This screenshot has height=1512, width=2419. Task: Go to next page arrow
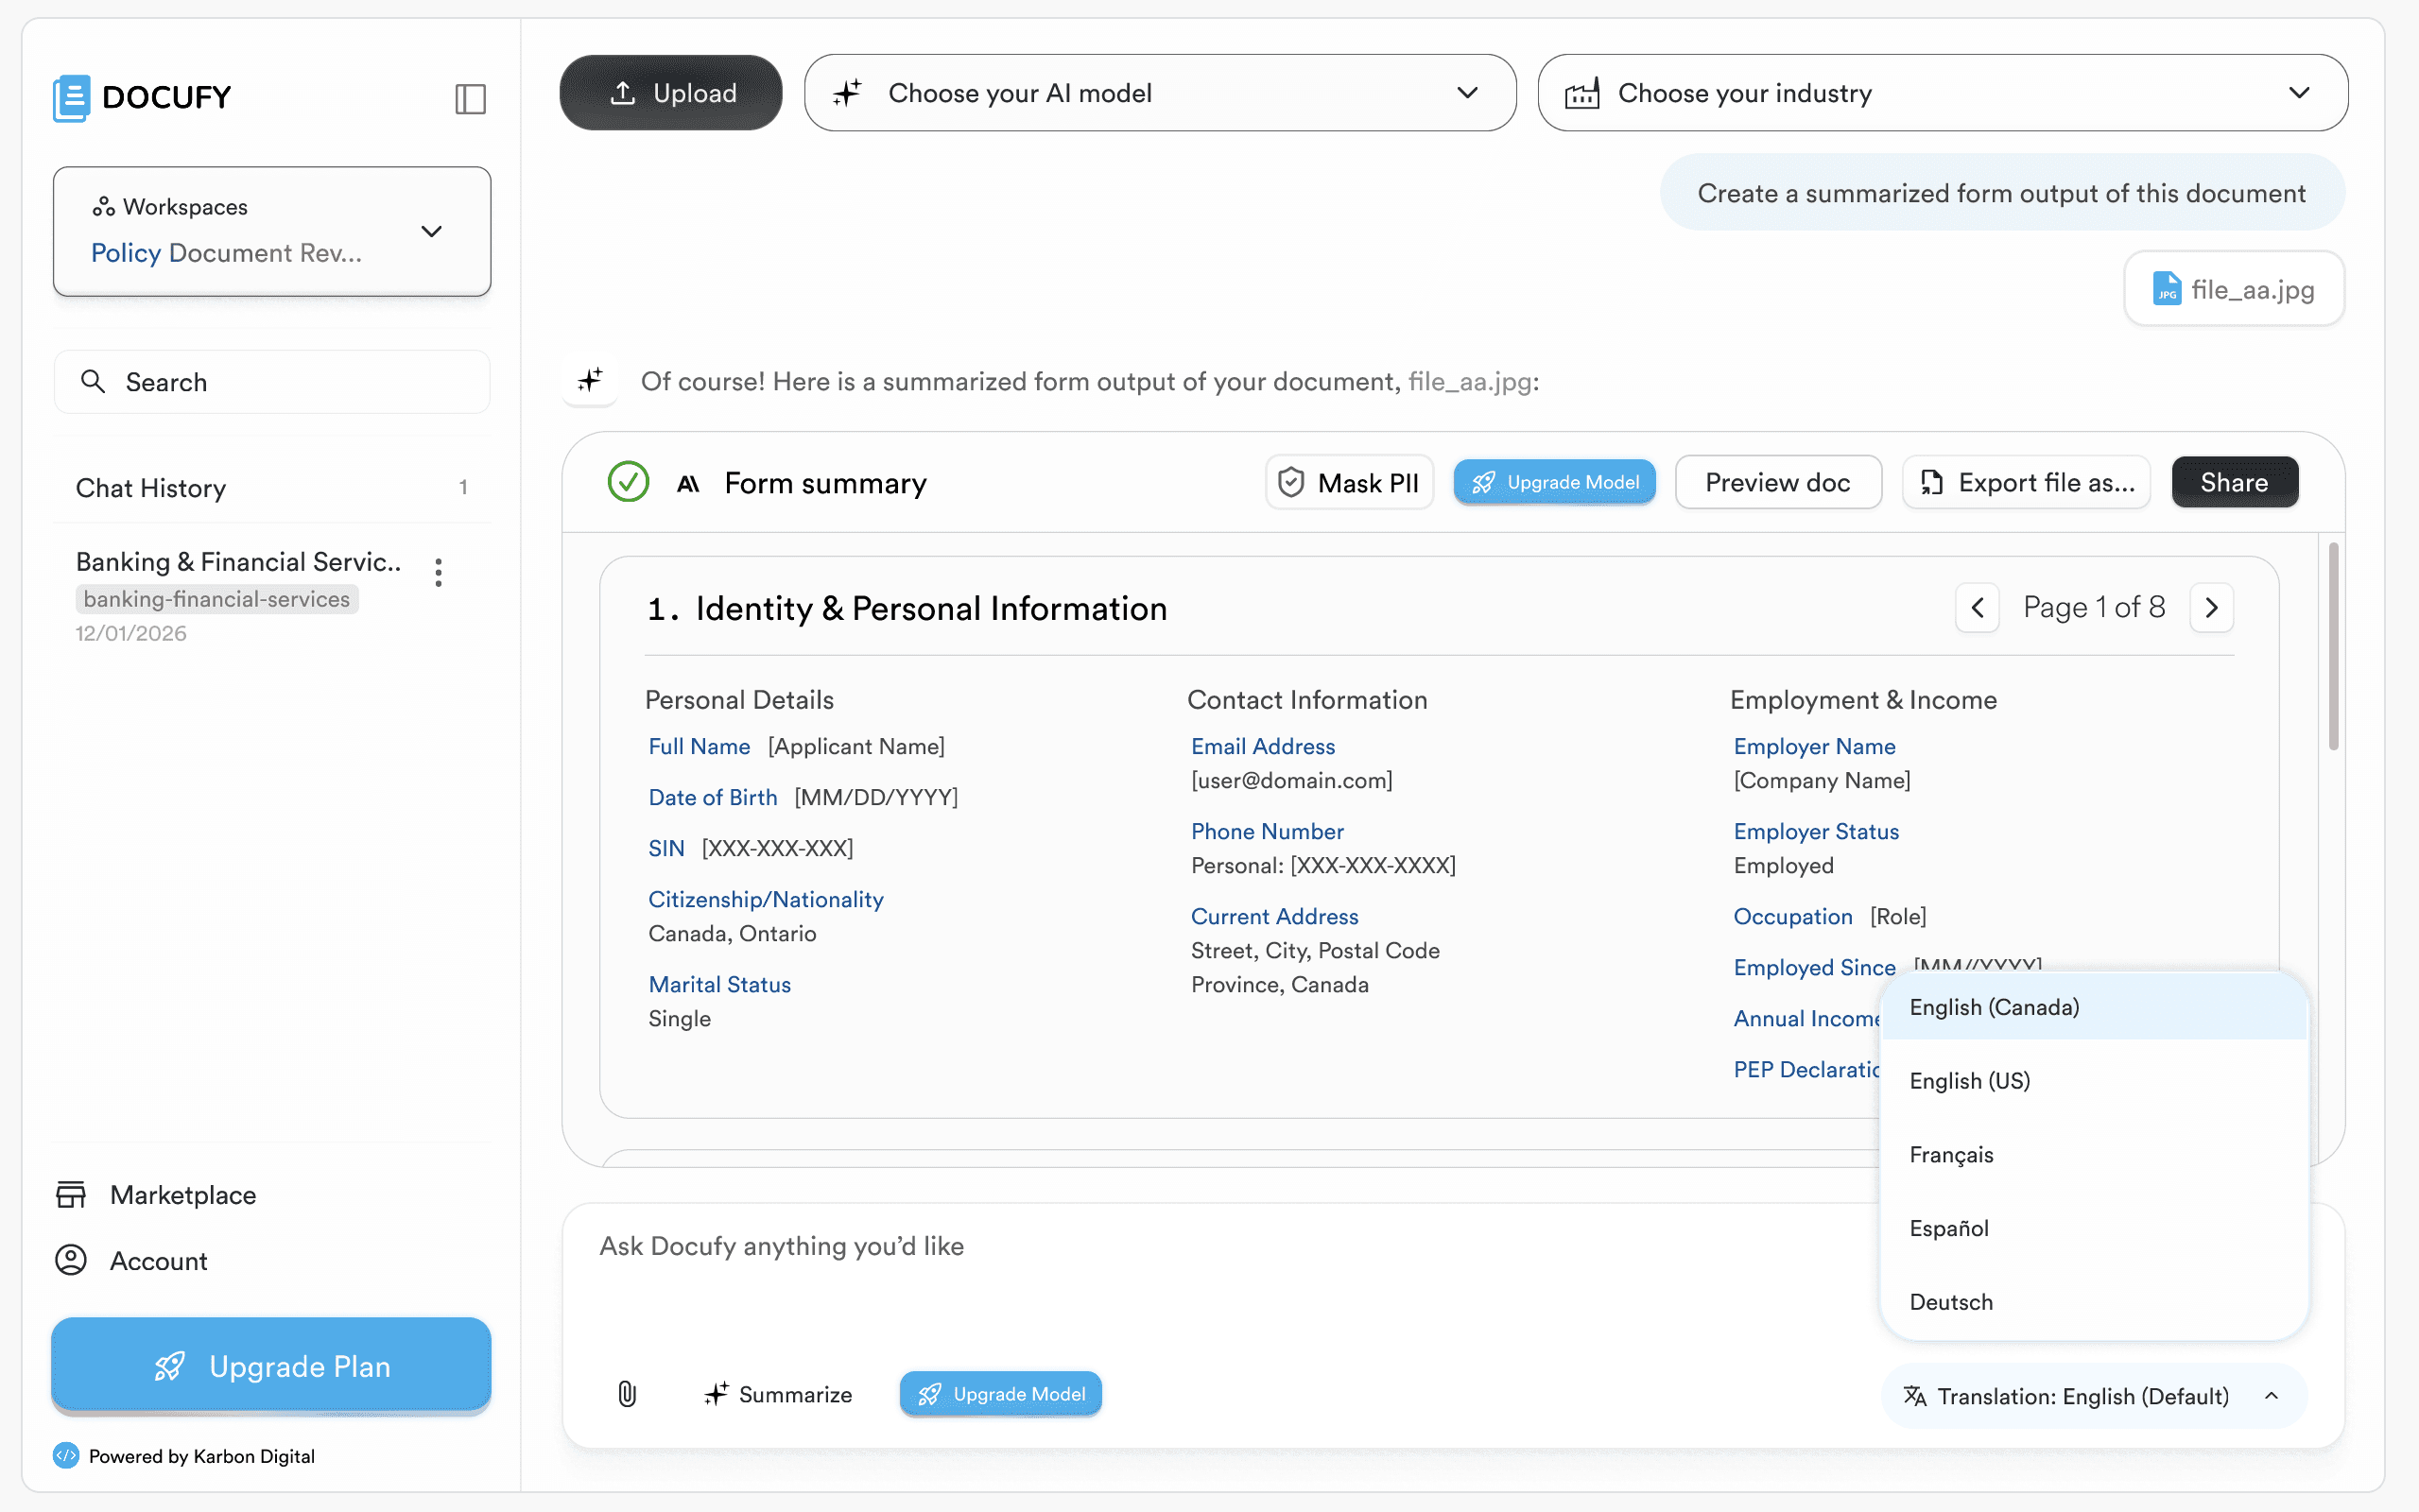click(x=2211, y=607)
